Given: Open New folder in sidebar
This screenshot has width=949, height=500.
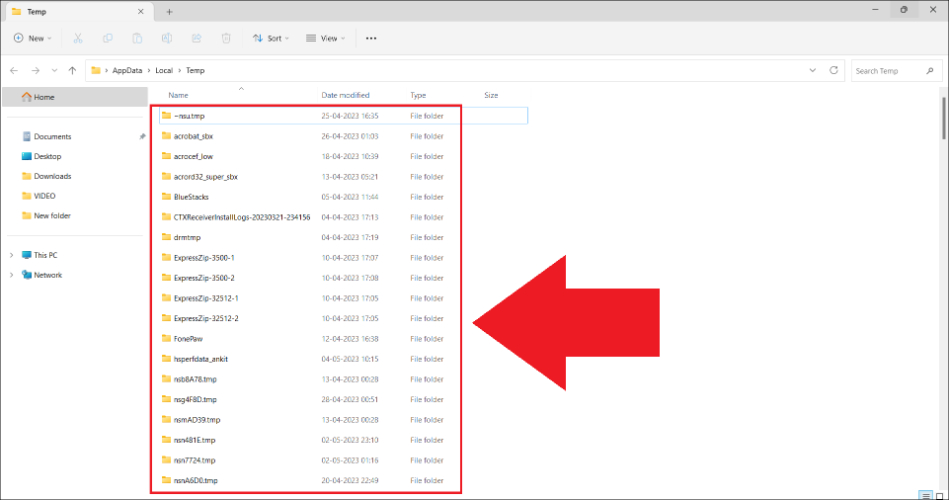Looking at the screenshot, I should tap(52, 215).
